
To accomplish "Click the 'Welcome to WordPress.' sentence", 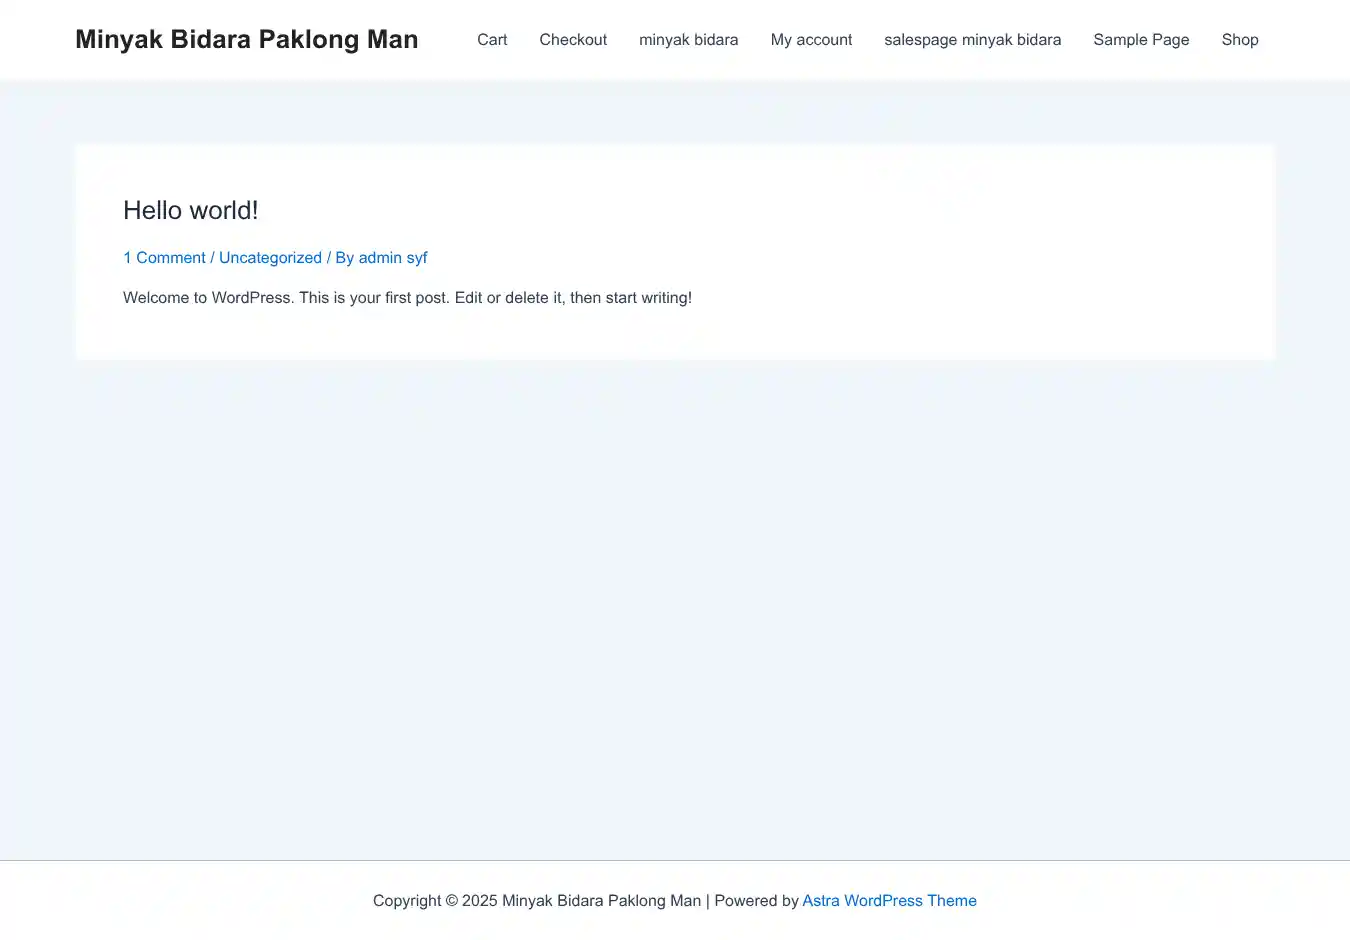I will [x=208, y=298].
